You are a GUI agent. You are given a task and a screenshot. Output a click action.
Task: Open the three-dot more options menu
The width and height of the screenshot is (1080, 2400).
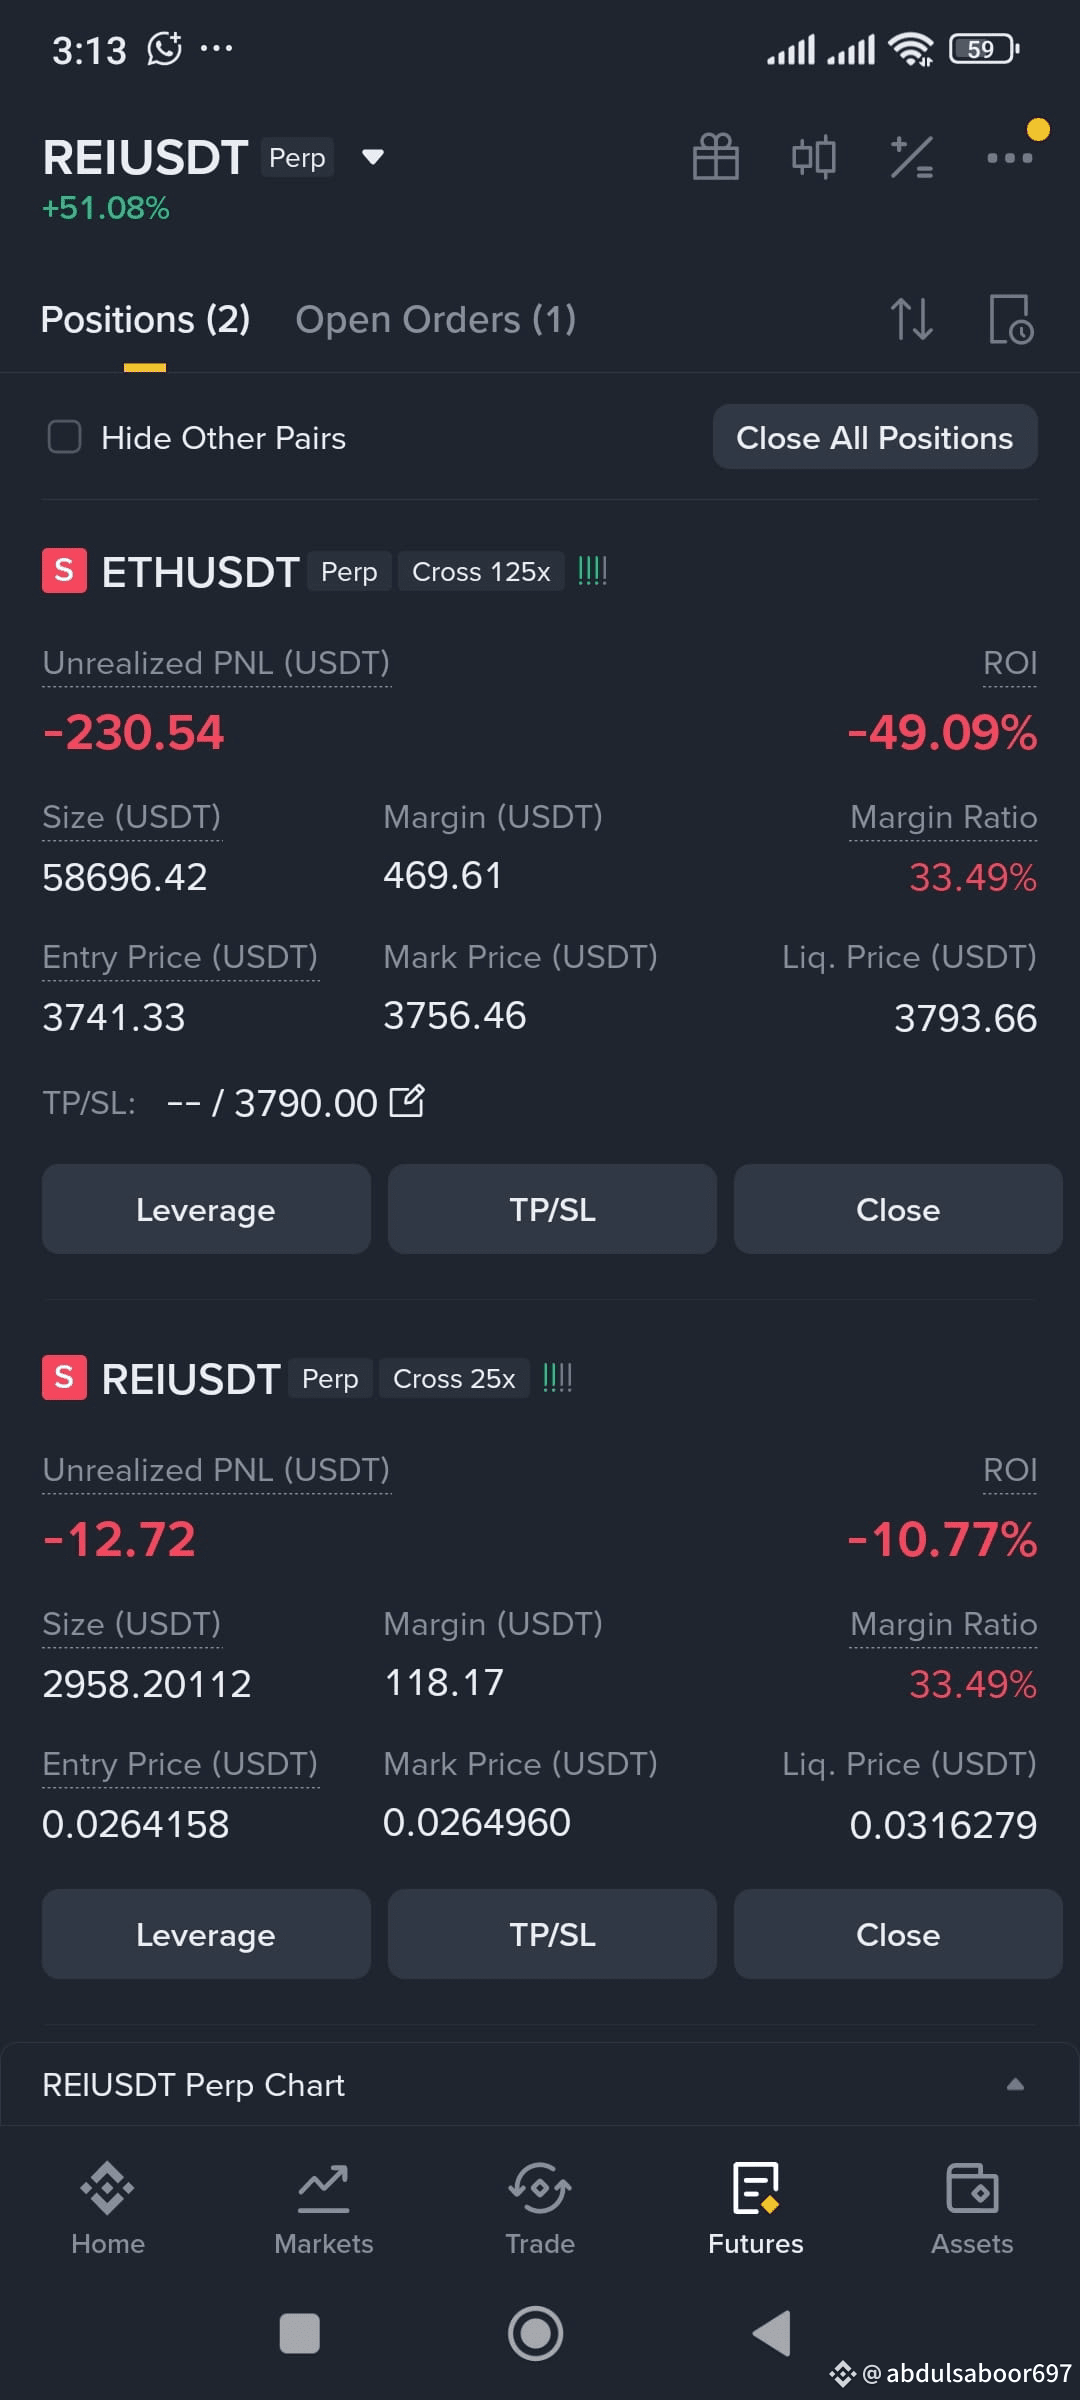(1009, 157)
